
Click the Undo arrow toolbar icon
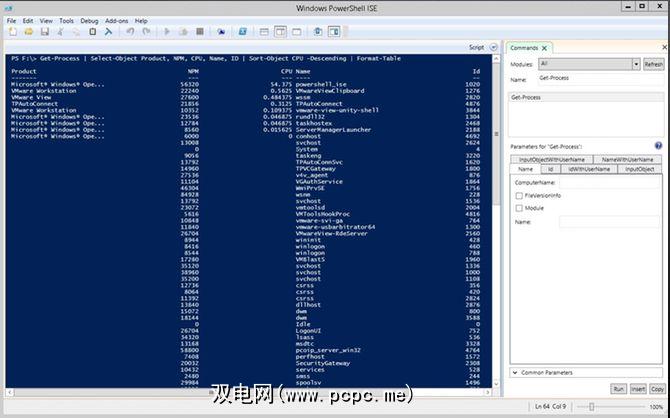[130, 32]
